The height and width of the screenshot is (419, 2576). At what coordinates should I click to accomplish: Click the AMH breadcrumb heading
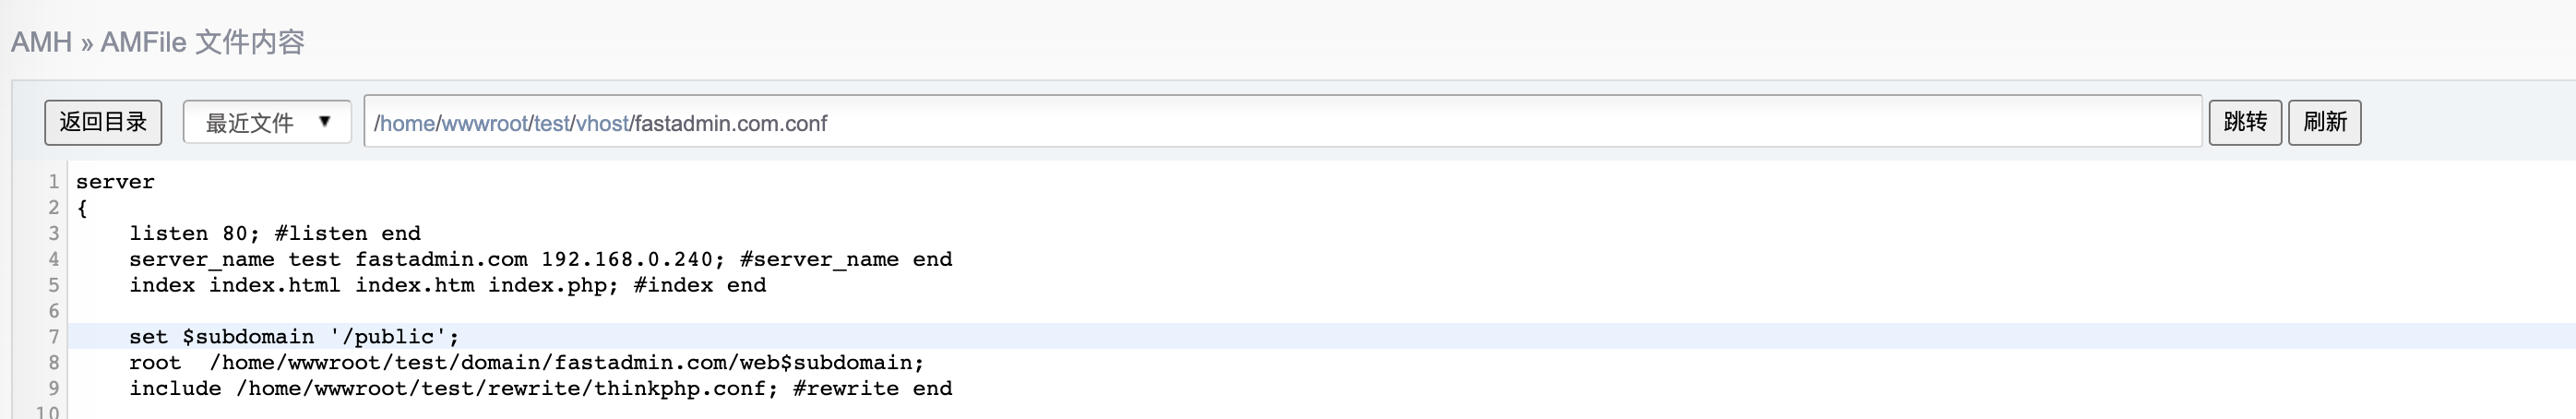41,42
